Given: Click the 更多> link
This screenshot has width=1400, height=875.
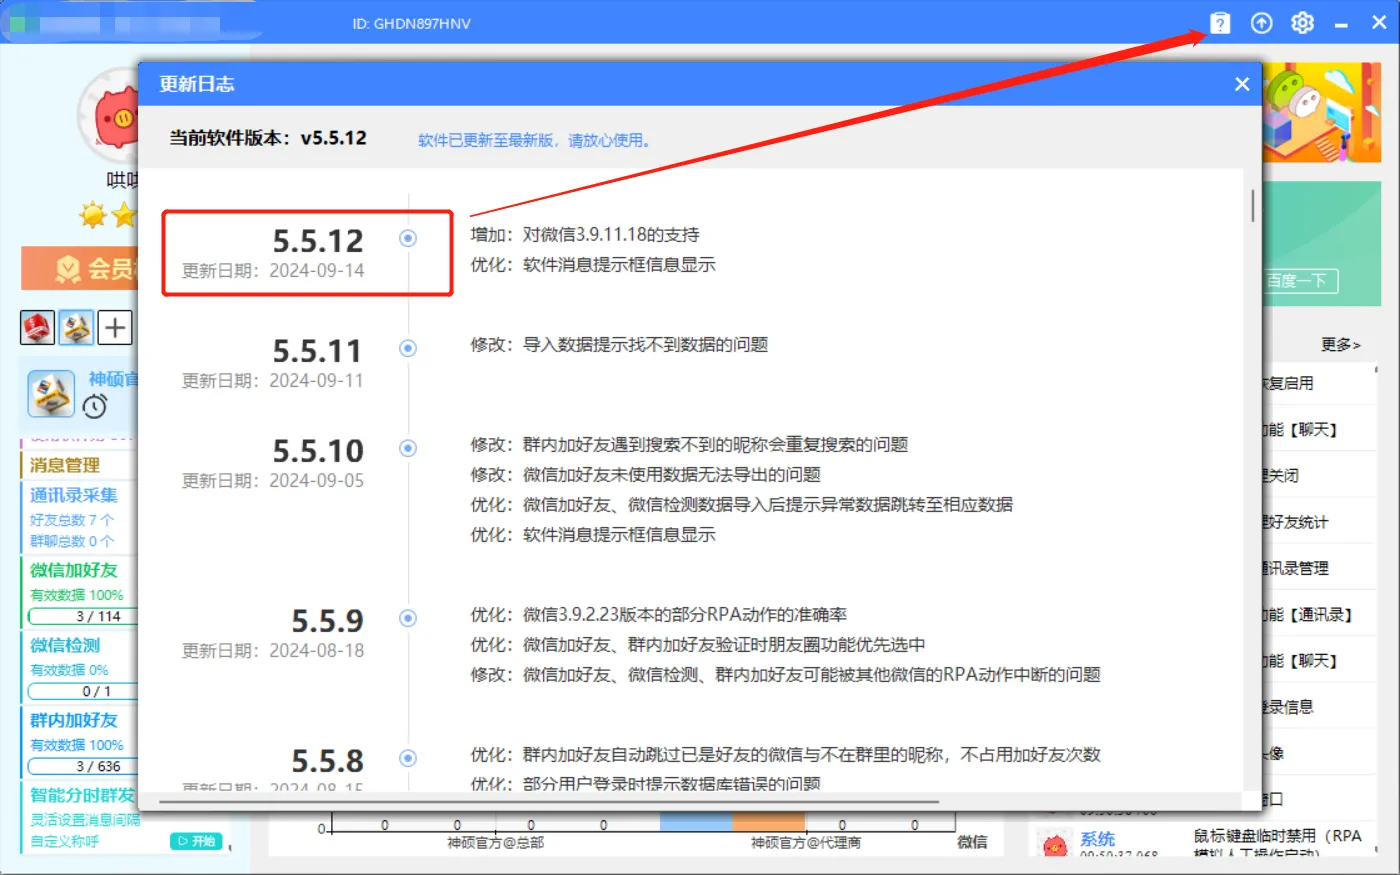Looking at the screenshot, I should tap(1340, 344).
